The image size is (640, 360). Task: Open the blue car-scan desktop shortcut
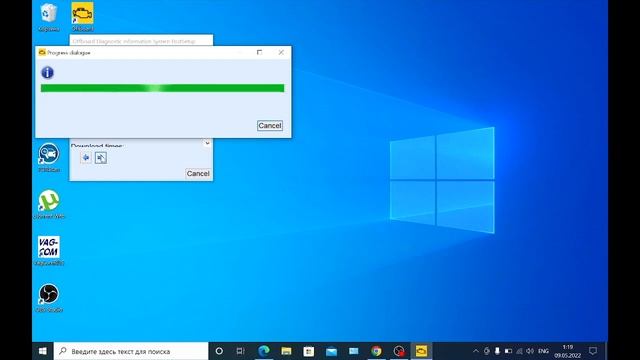(x=49, y=158)
